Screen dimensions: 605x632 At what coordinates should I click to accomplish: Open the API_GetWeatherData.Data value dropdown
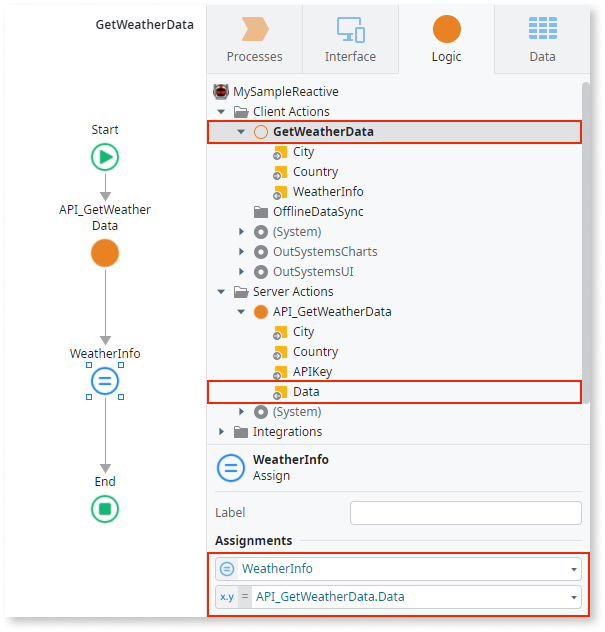(x=574, y=597)
